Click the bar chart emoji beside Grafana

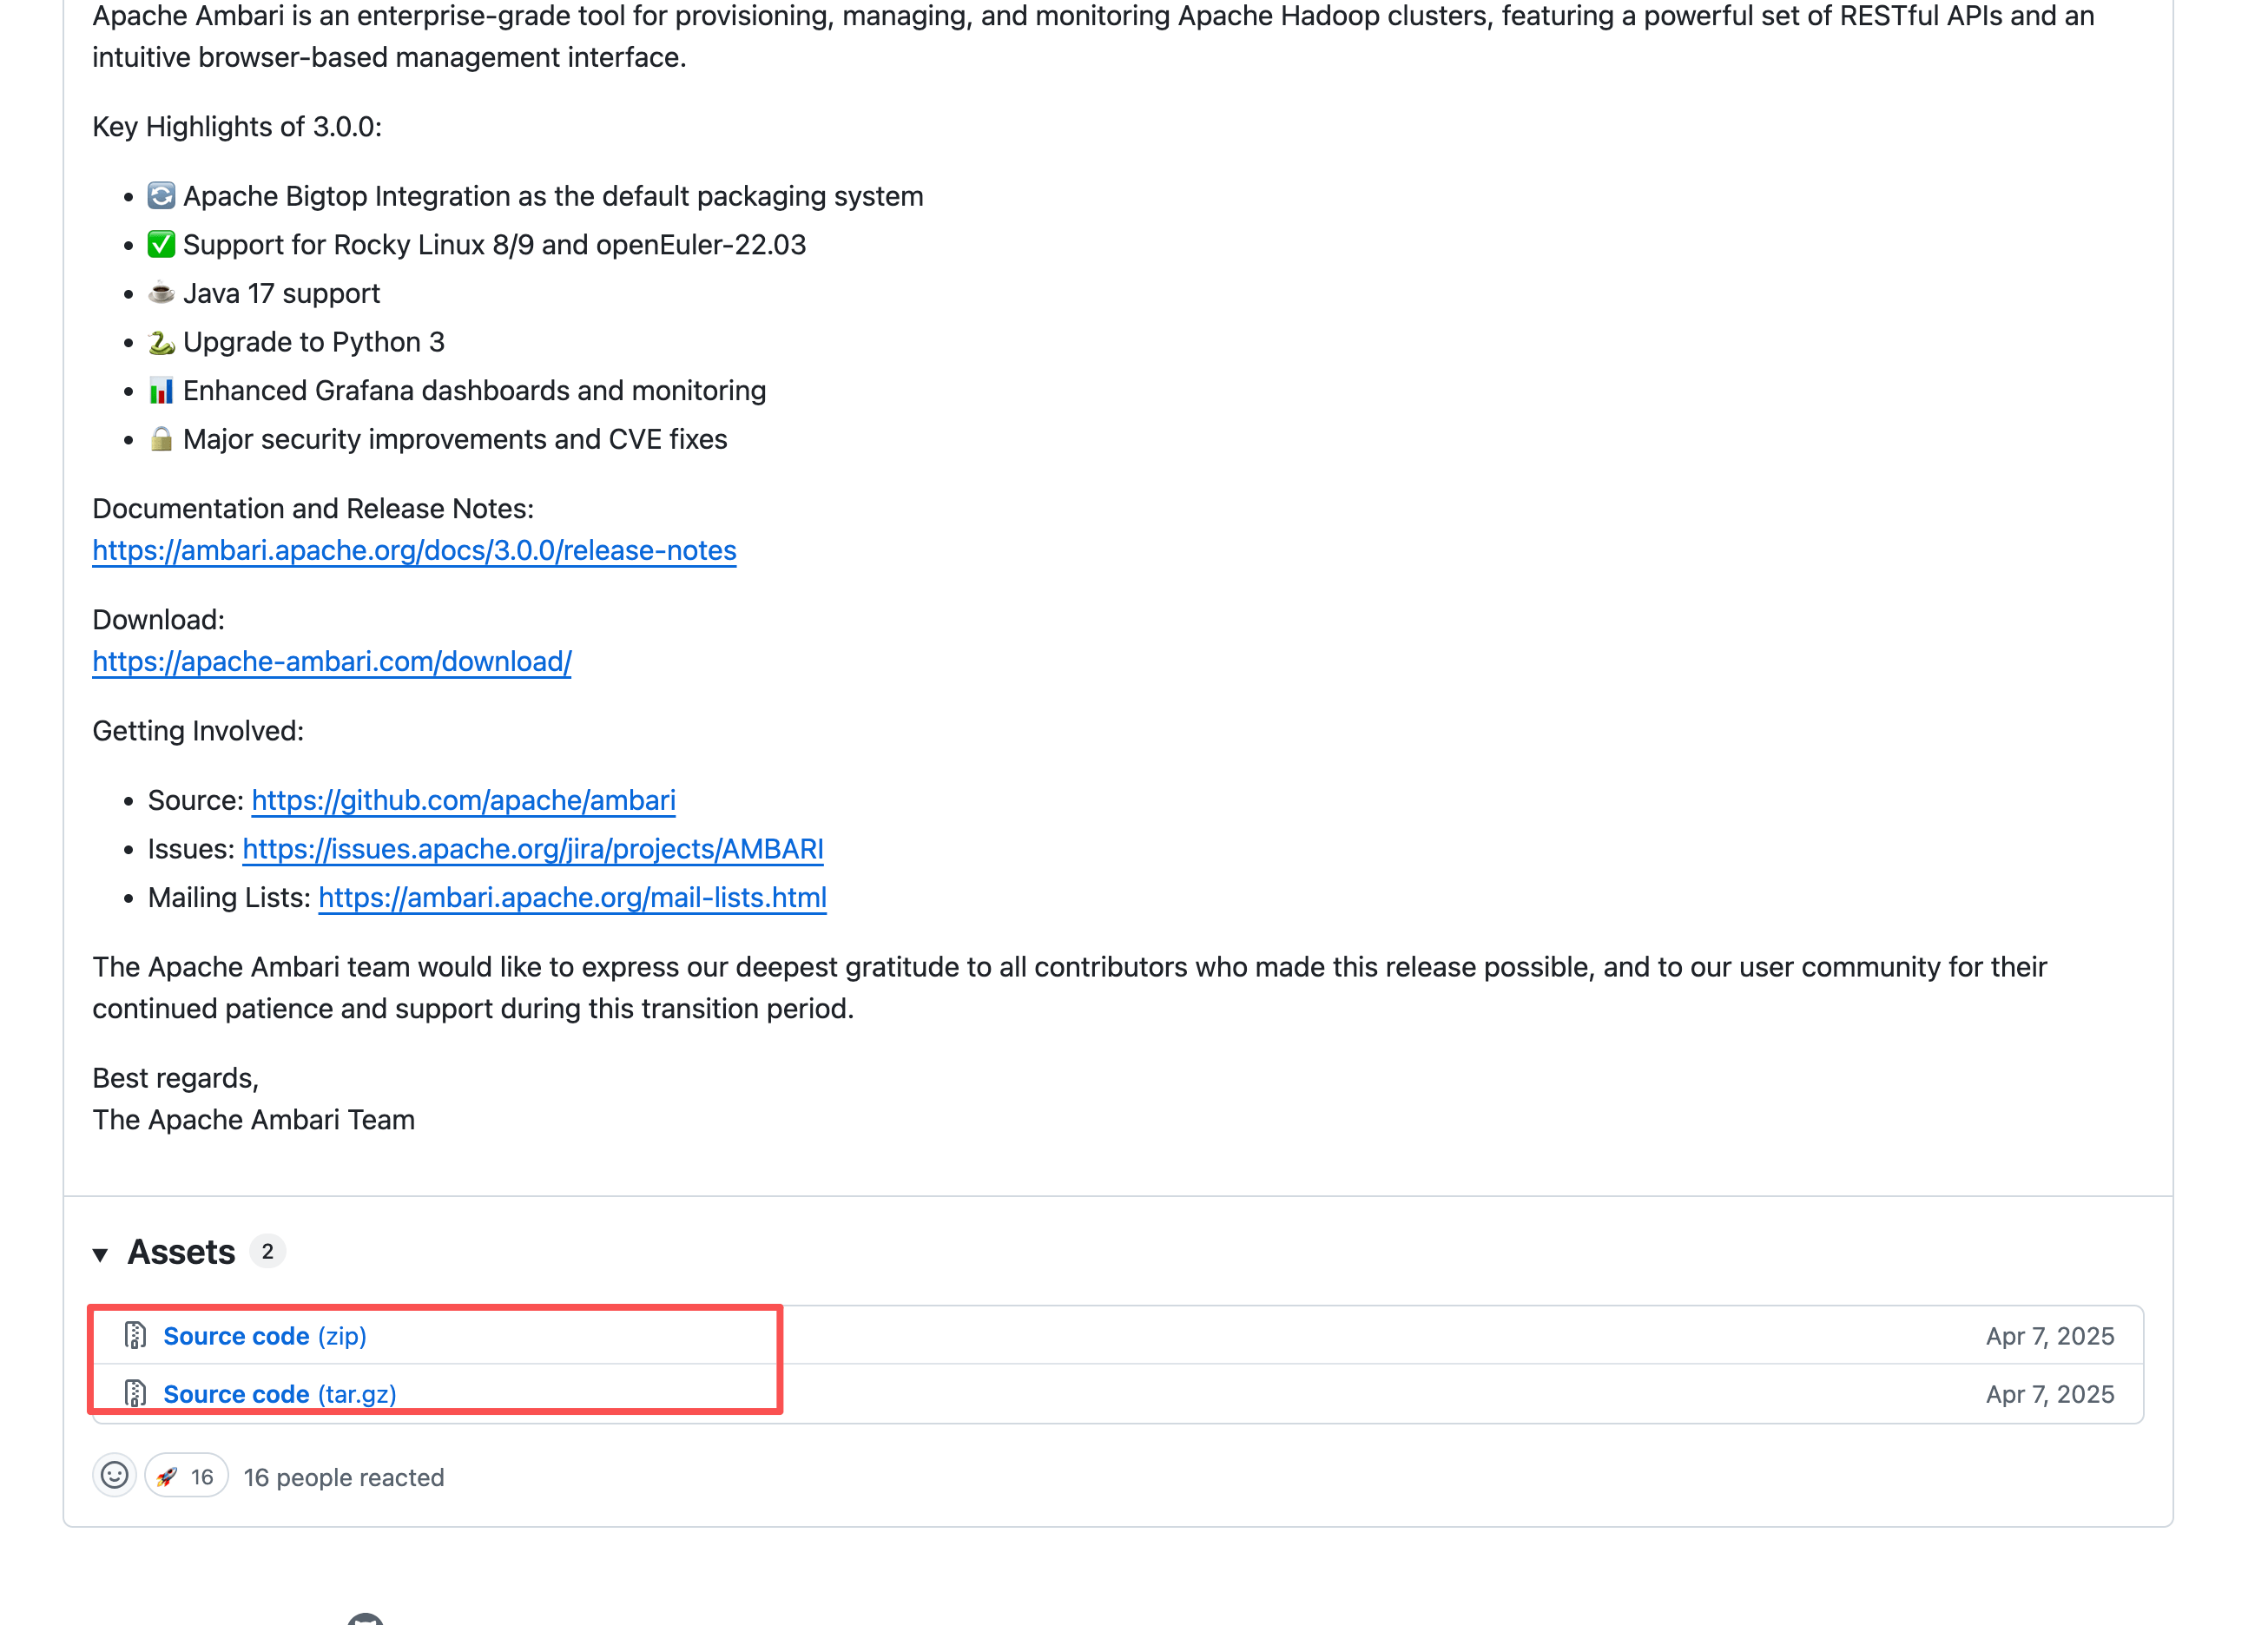[161, 391]
